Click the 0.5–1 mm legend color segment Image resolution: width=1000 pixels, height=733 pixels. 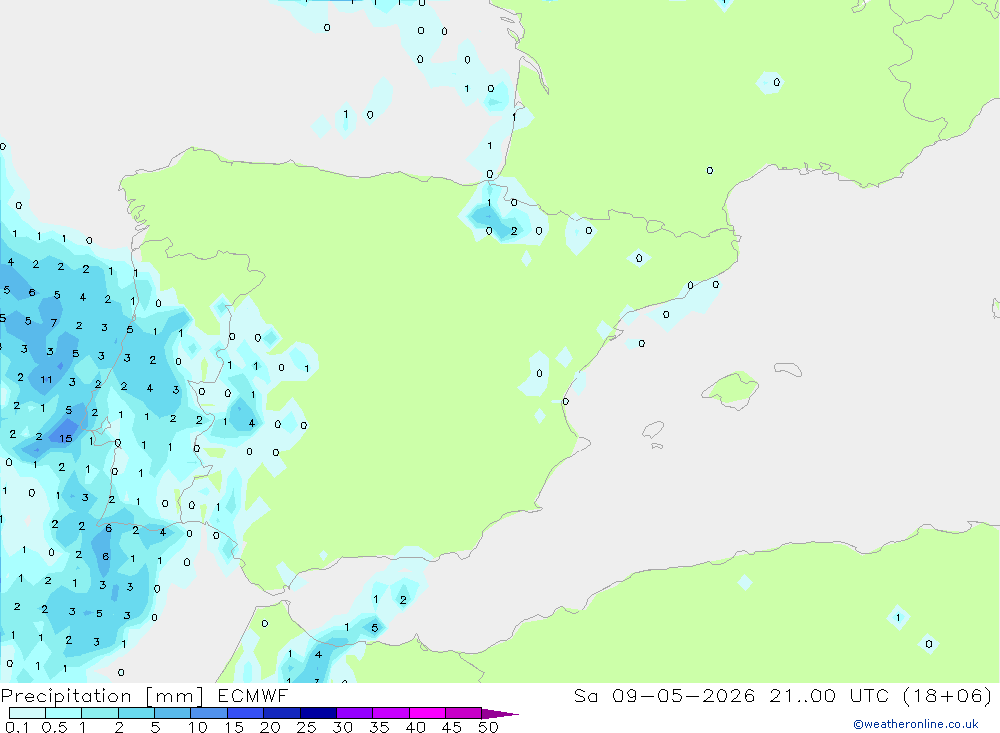(64, 713)
